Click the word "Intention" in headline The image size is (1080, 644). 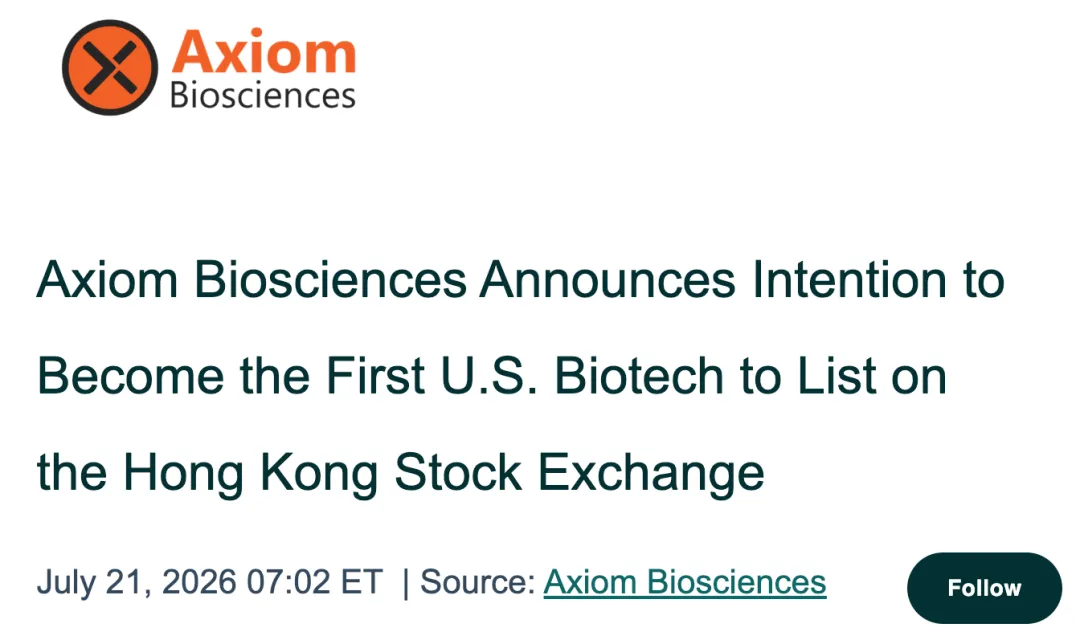(849, 280)
